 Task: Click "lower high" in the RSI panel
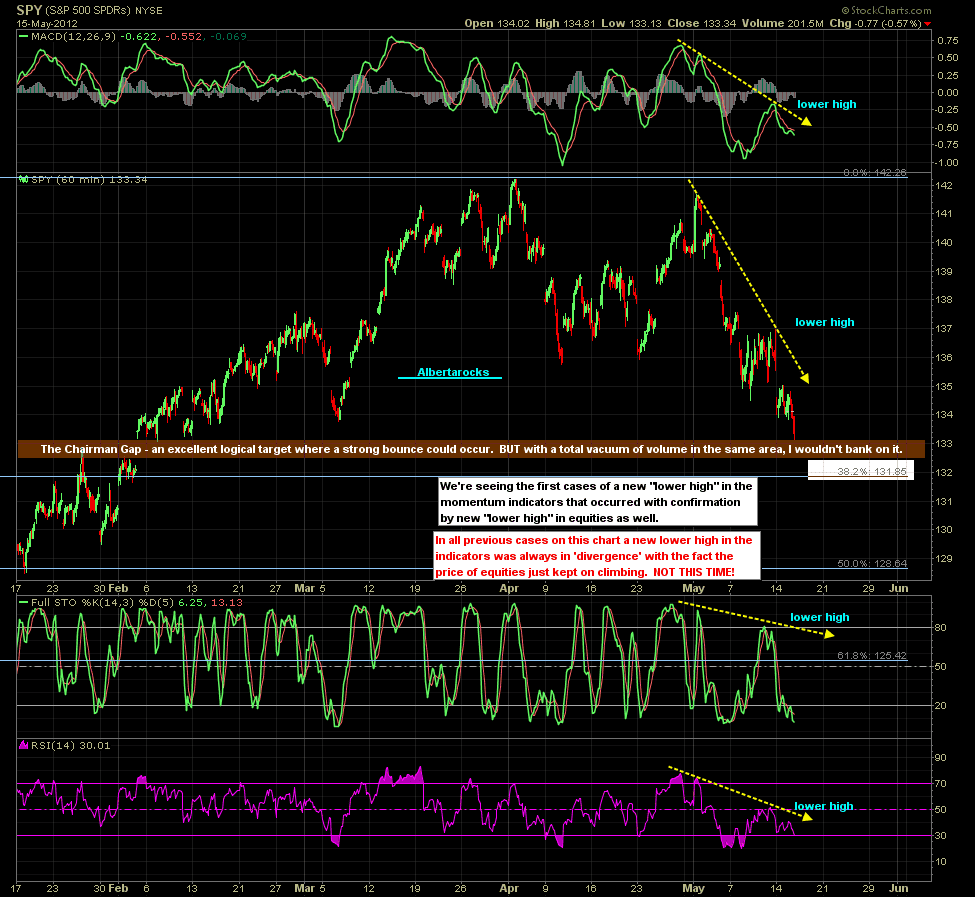[x=823, y=806]
